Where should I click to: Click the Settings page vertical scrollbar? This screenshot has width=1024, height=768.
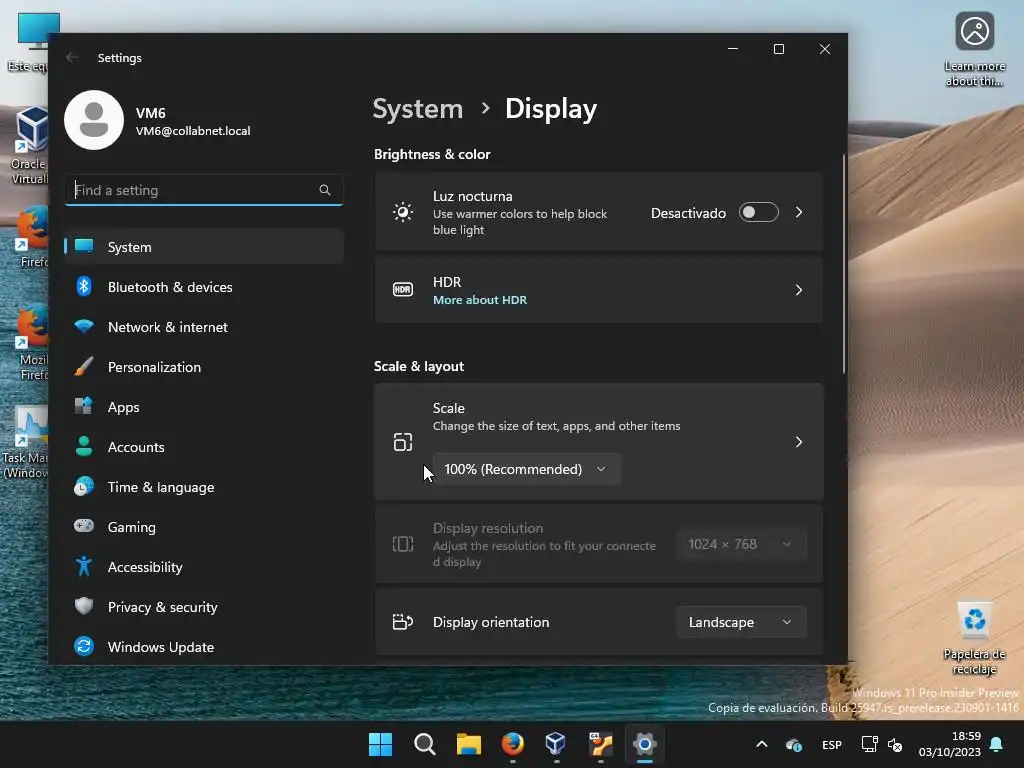843,264
